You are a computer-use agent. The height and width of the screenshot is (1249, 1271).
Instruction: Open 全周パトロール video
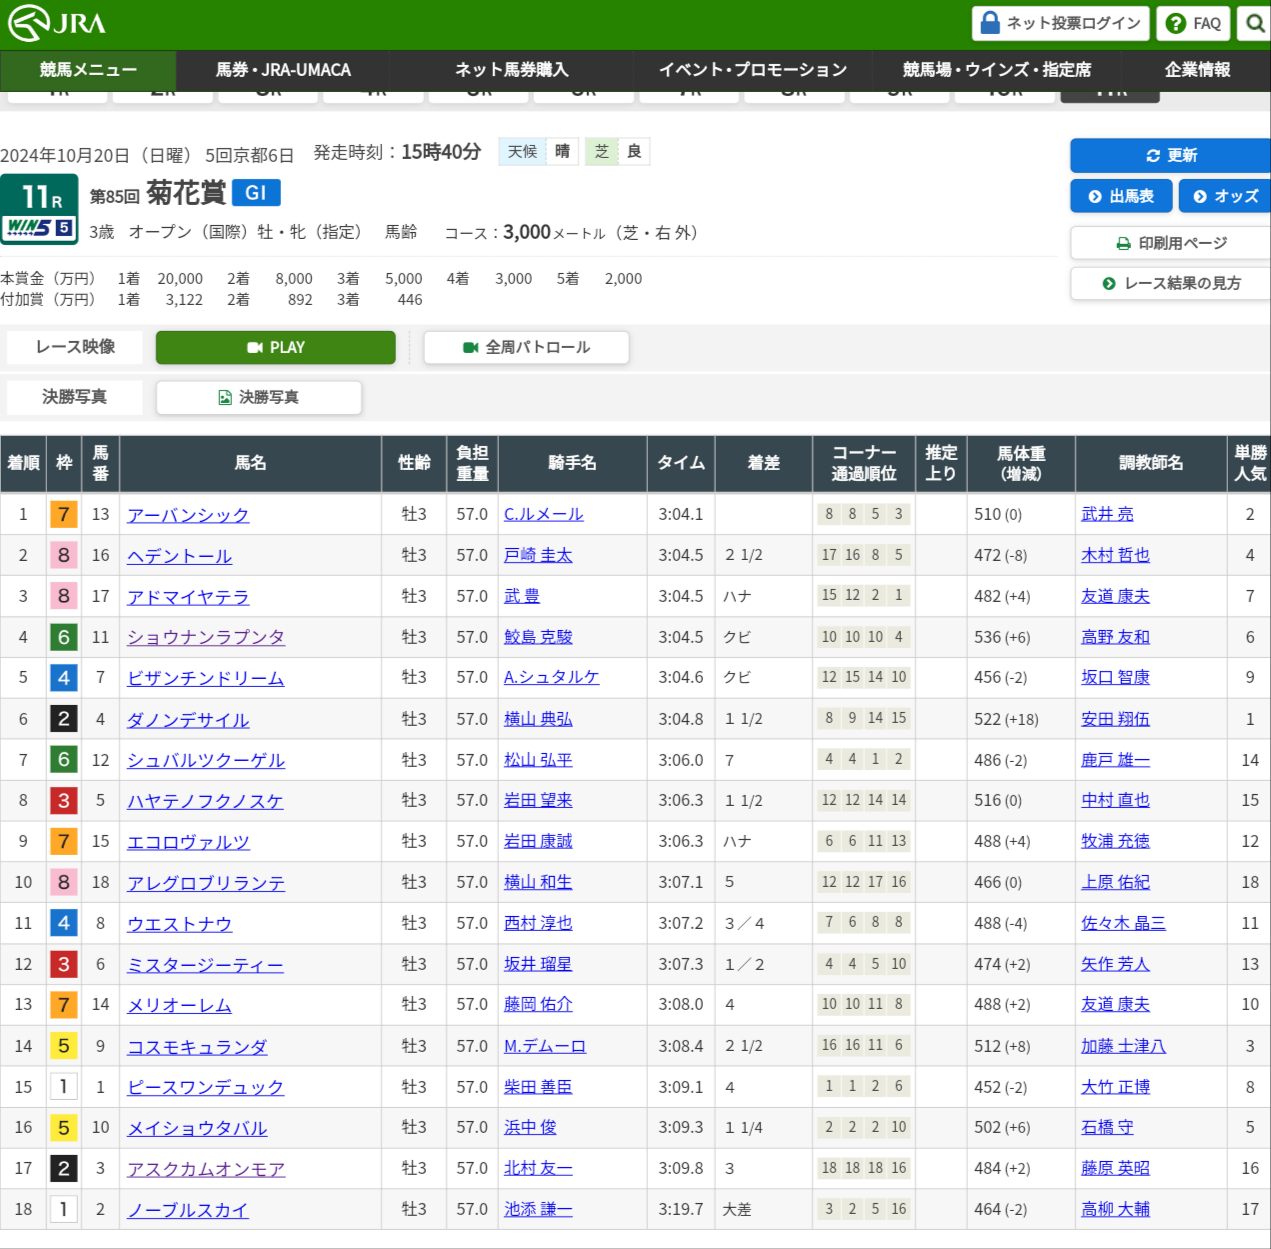pyautogui.click(x=526, y=347)
